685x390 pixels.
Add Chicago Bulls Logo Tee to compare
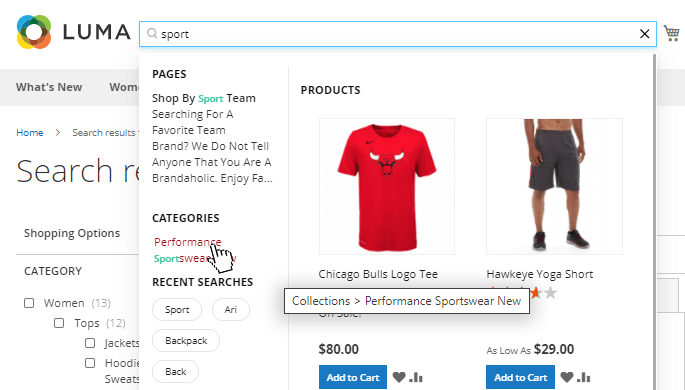(x=415, y=377)
